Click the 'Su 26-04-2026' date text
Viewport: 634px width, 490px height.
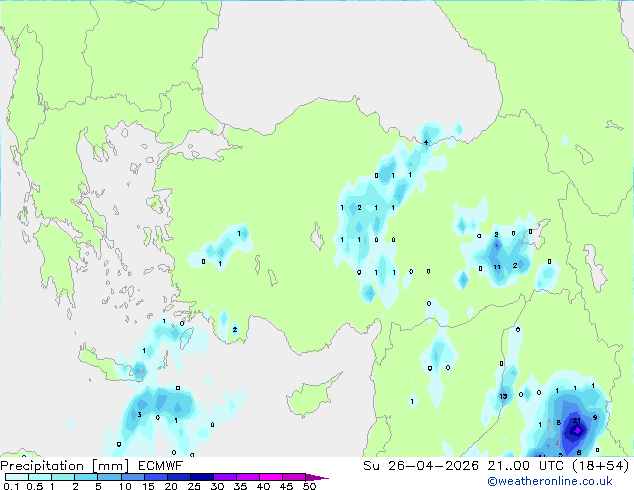[x=421, y=466]
